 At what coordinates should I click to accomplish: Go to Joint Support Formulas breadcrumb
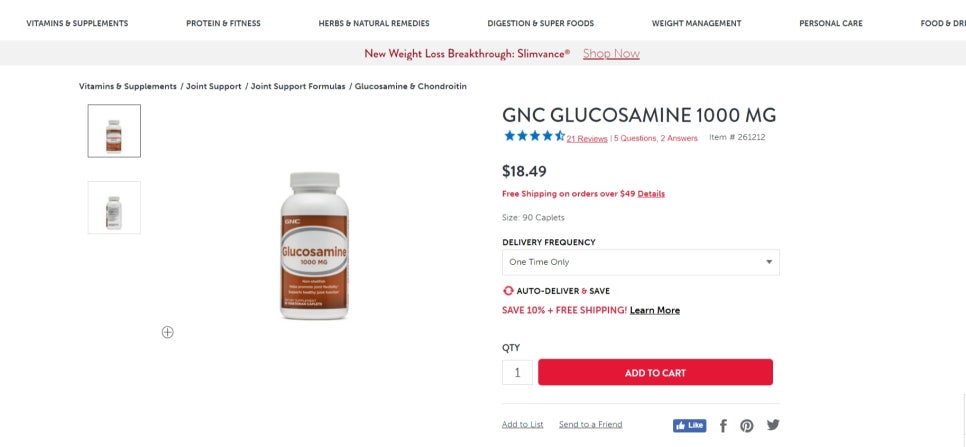coord(298,87)
